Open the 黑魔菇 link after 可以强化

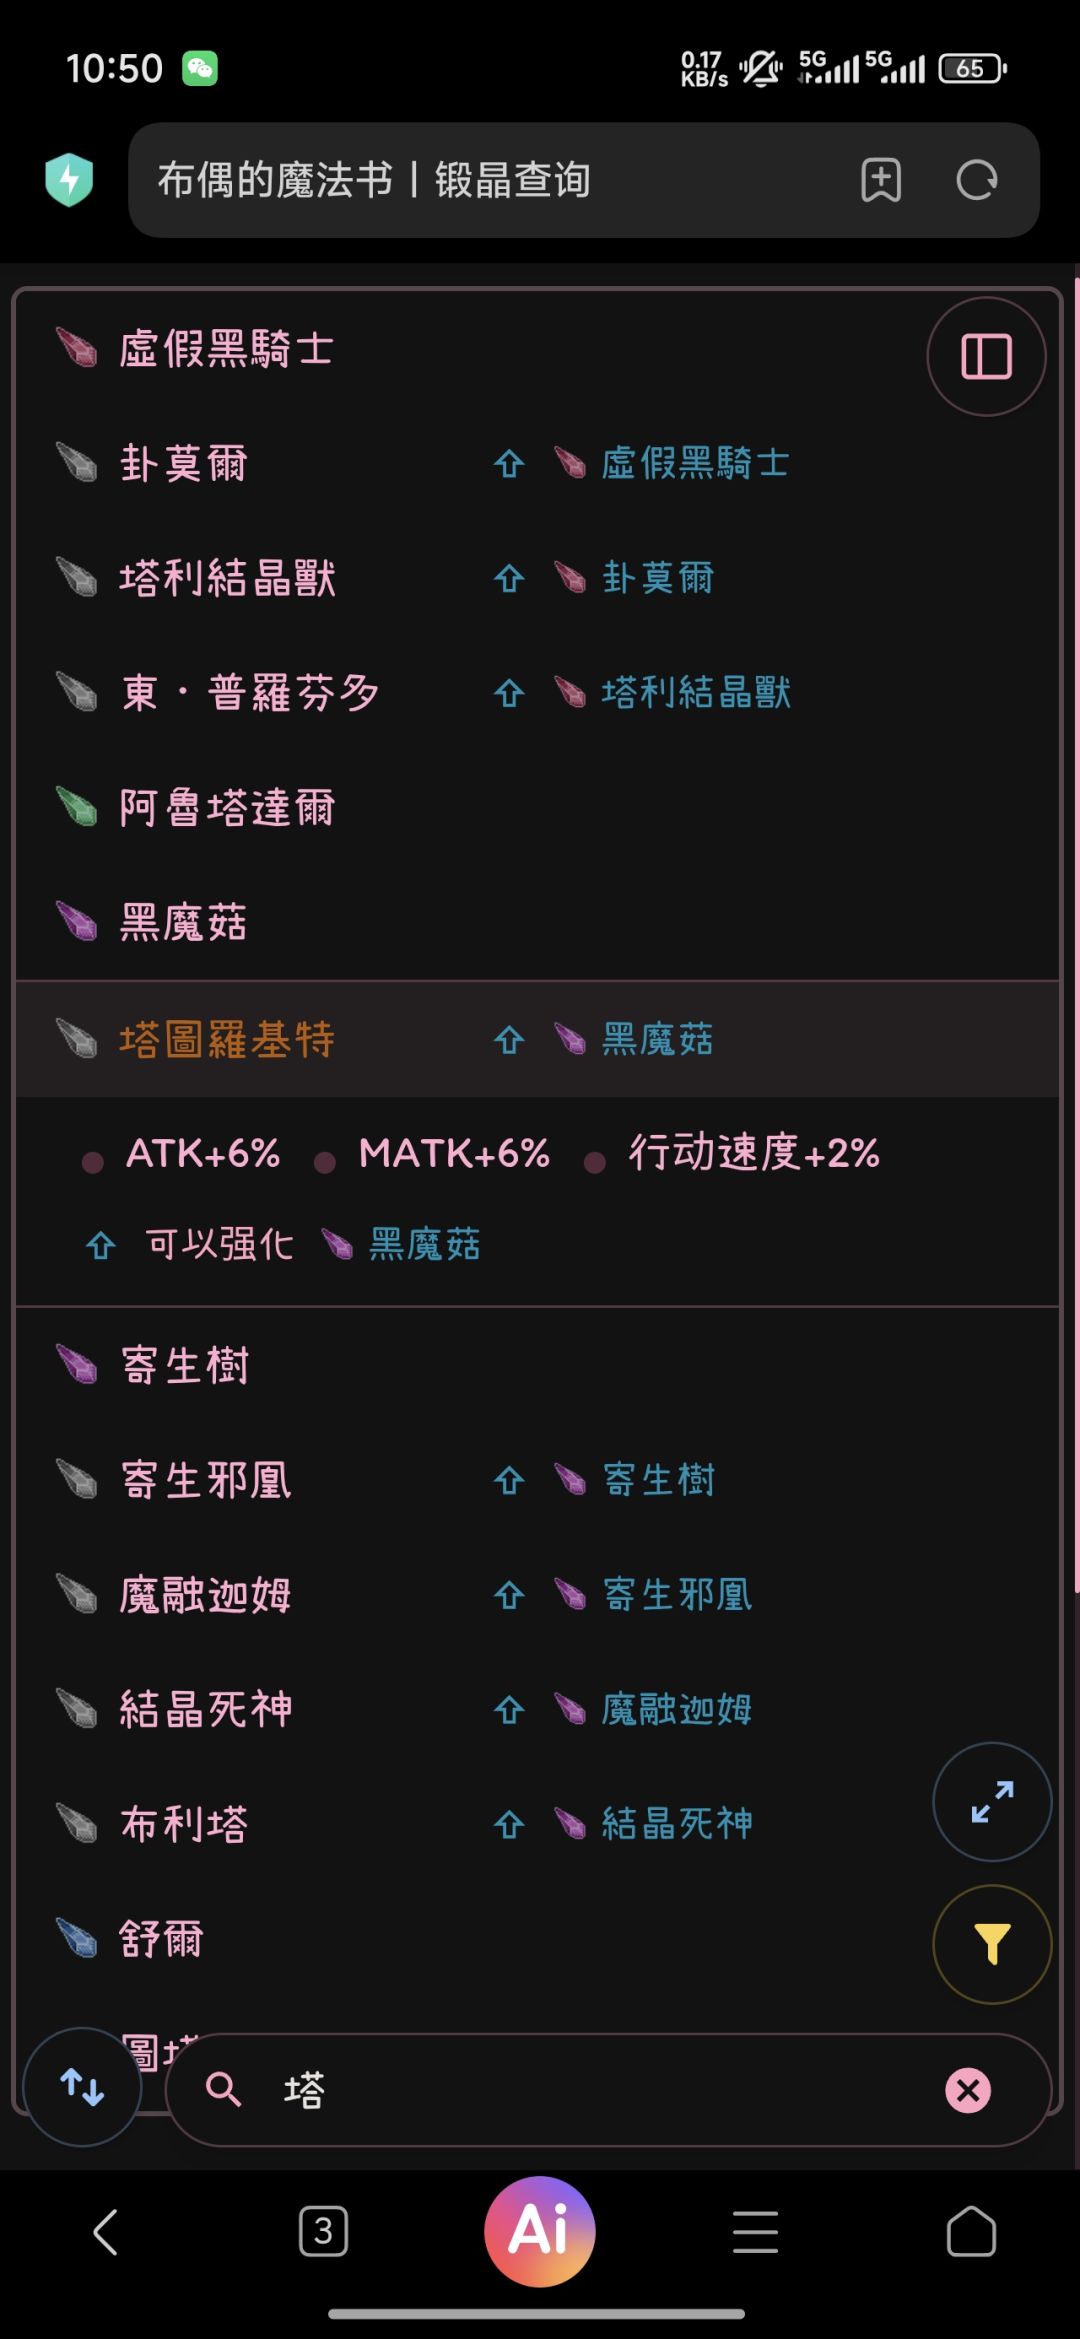coord(424,1245)
